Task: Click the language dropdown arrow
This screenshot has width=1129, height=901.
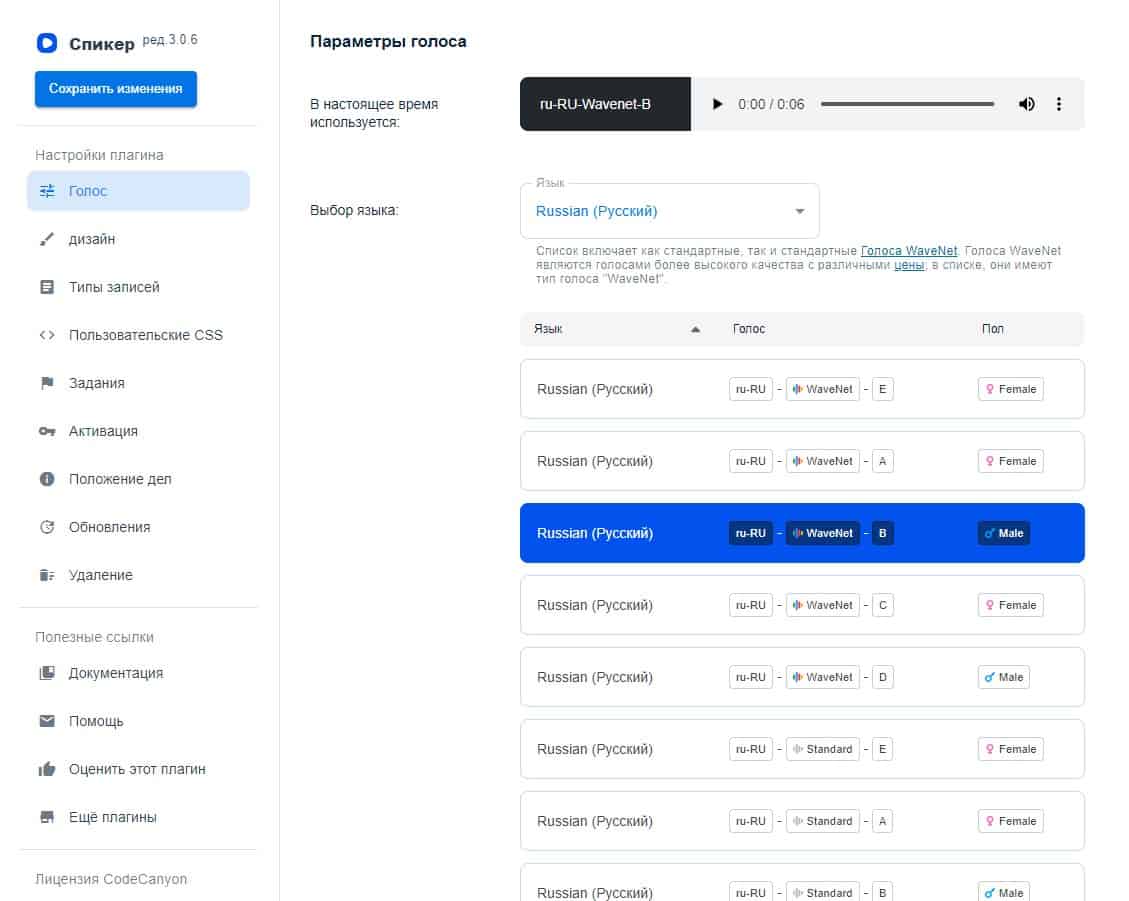Action: (x=800, y=211)
